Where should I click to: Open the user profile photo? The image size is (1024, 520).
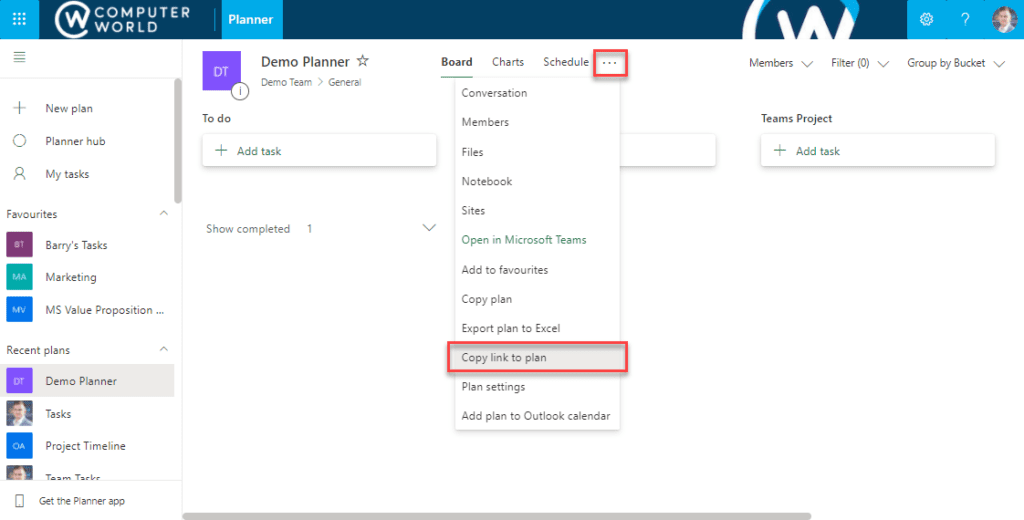1004,19
